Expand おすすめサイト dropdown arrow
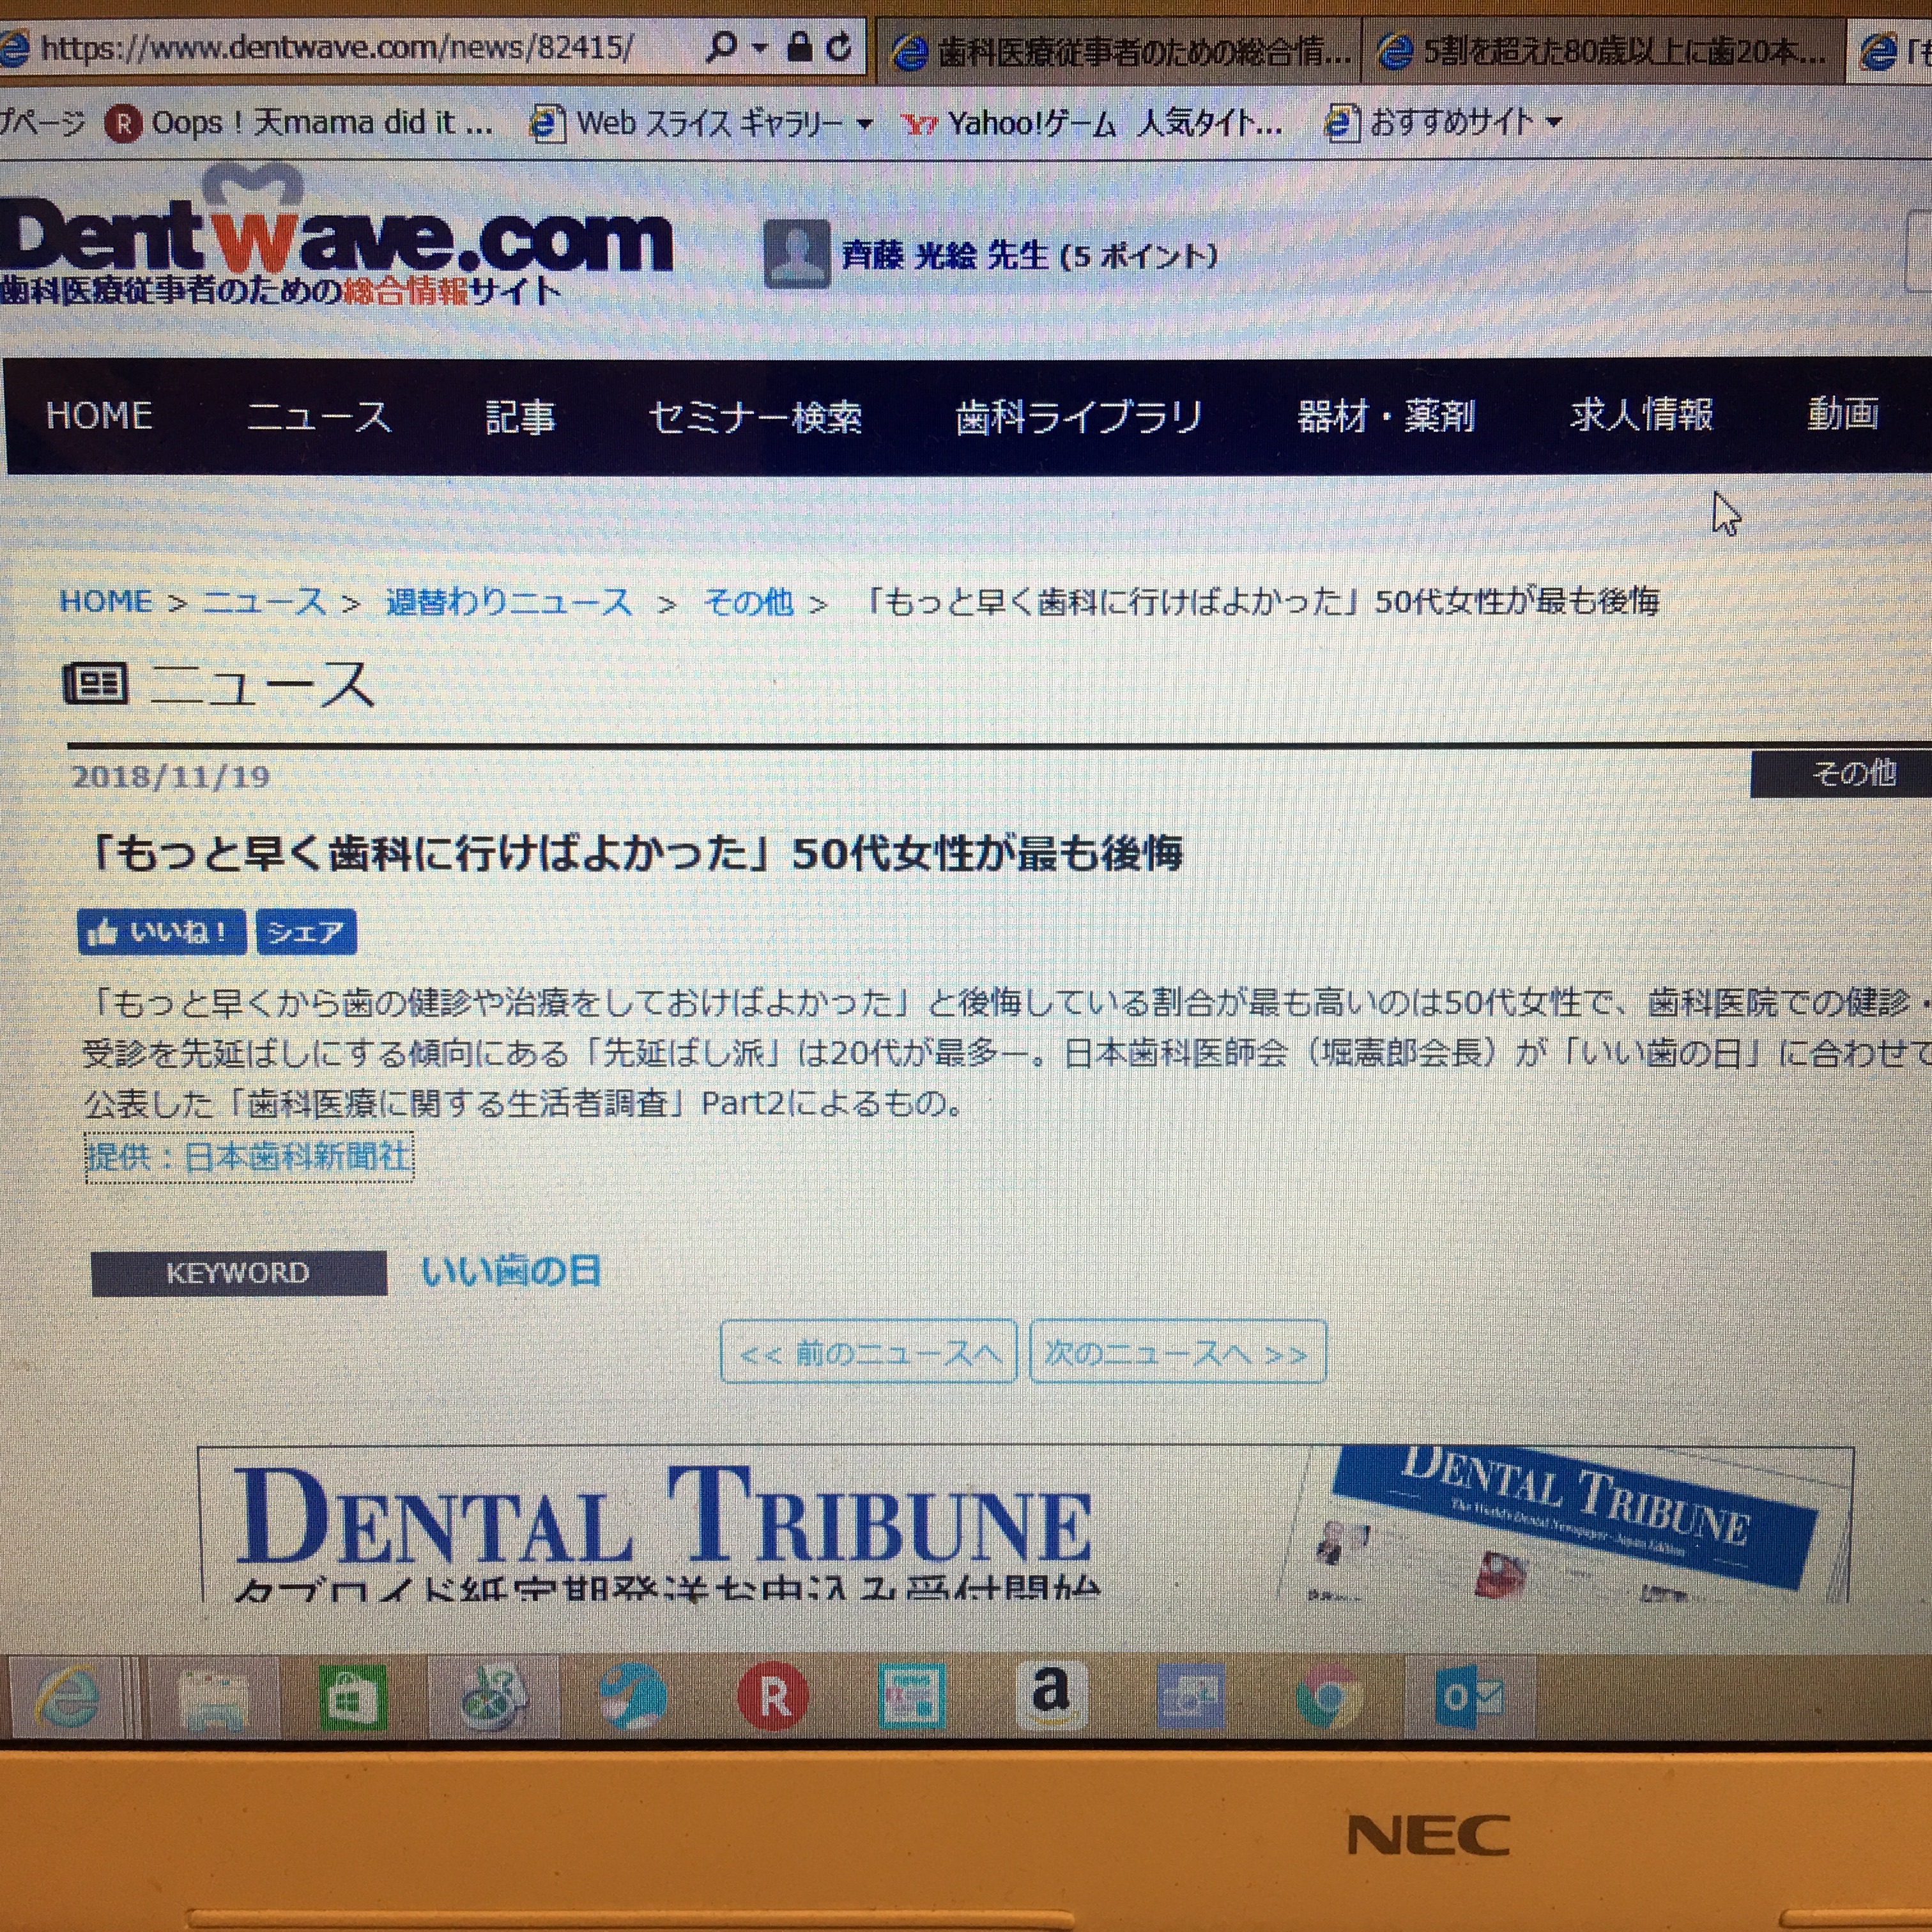Viewport: 1932px width, 1932px height. tap(1554, 122)
